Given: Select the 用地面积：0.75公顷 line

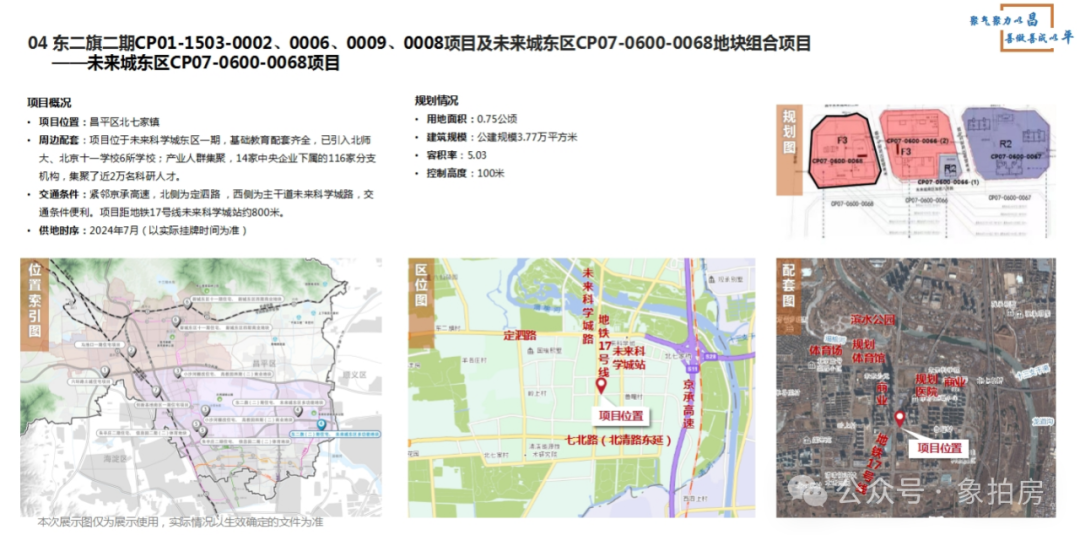Looking at the screenshot, I should [x=472, y=118].
